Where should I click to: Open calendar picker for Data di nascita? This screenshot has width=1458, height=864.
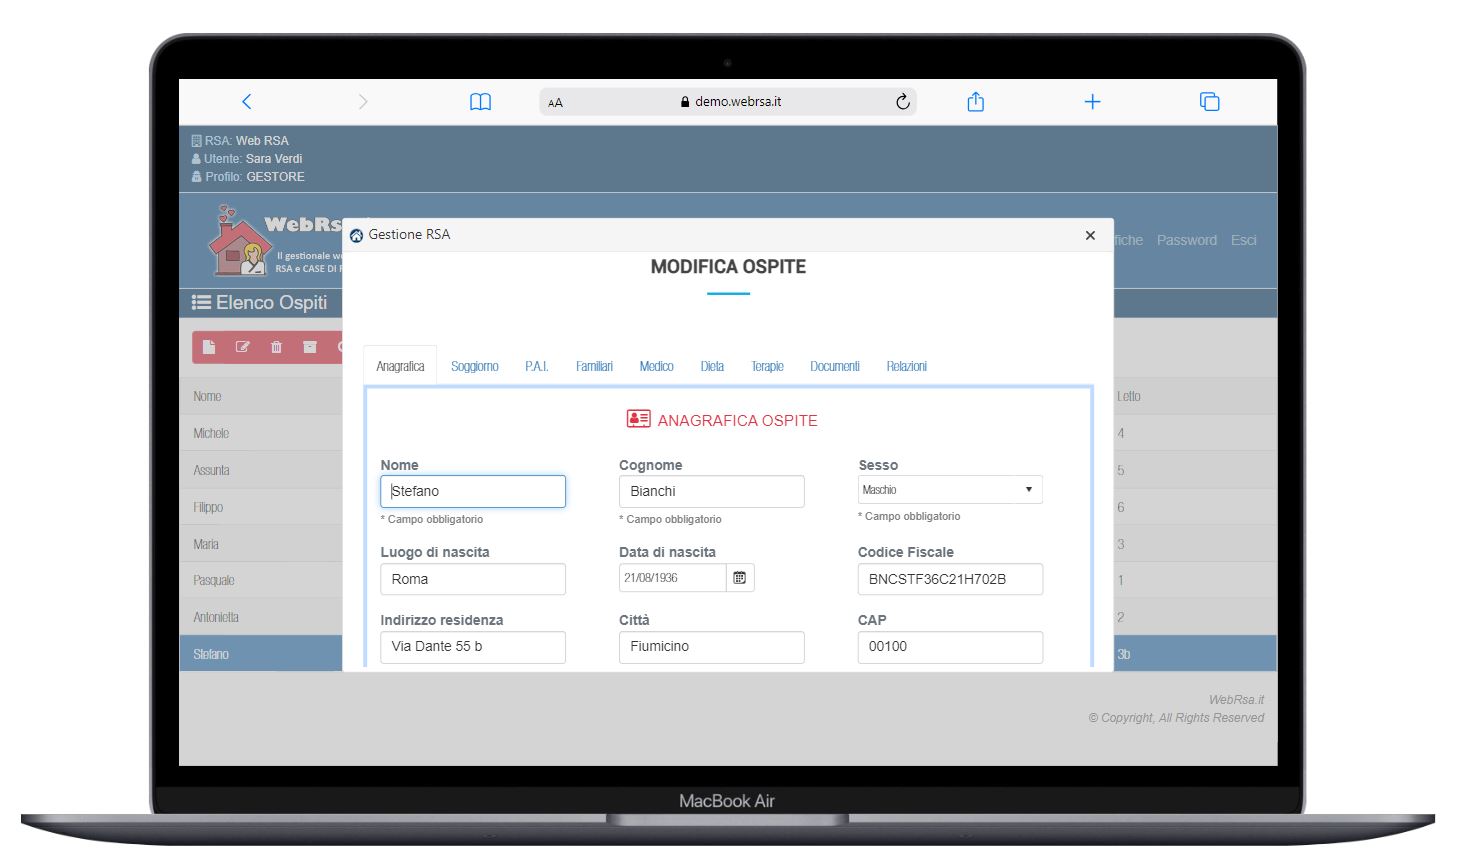point(740,578)
